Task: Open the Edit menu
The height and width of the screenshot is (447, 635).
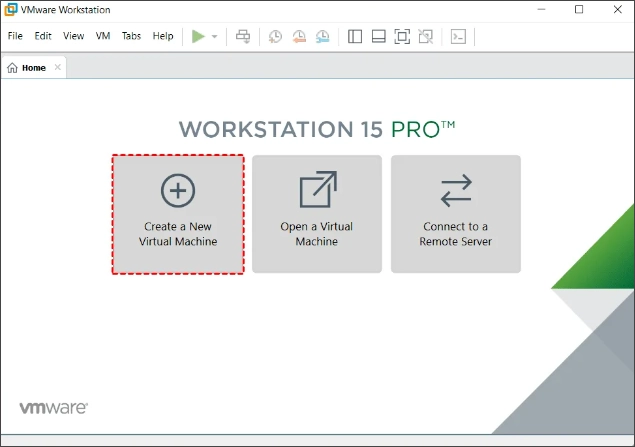Action: 43,36
